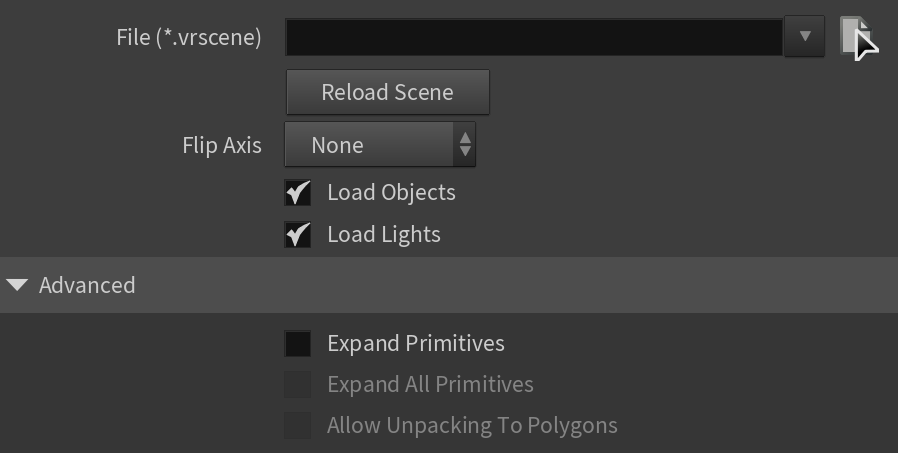
Task: Click the Flip Axis parameter label
Action: [x=222, y=145]
